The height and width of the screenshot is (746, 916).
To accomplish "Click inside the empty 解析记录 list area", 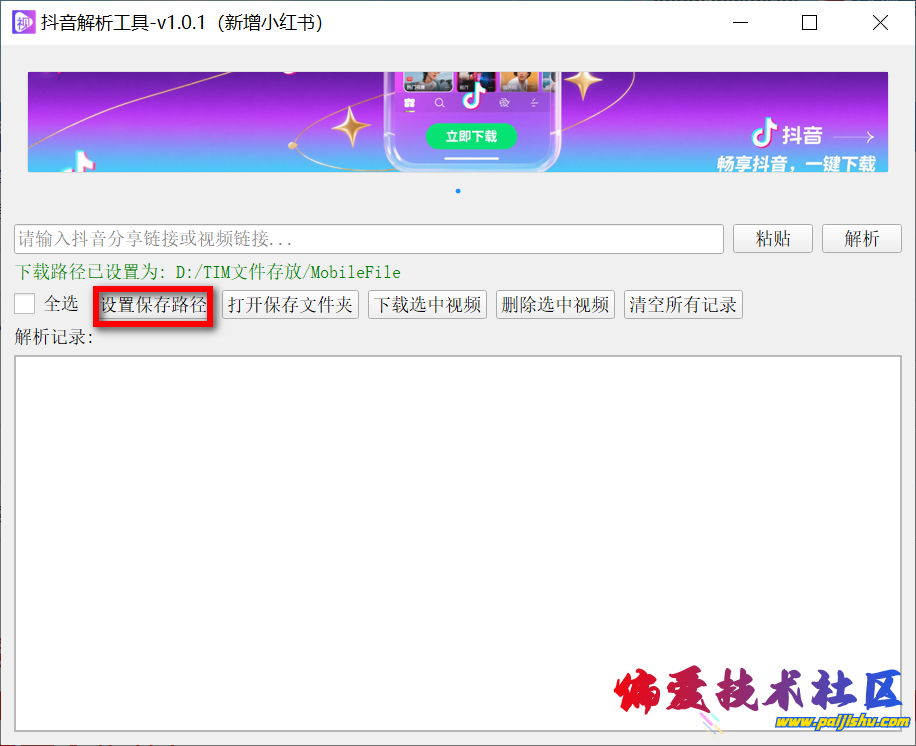I will (457, 540).
